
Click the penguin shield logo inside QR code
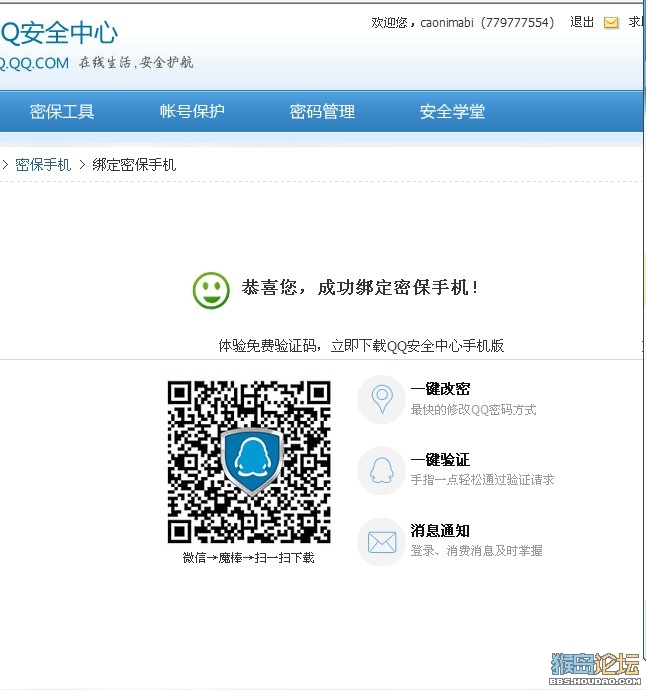coord(252,461)
